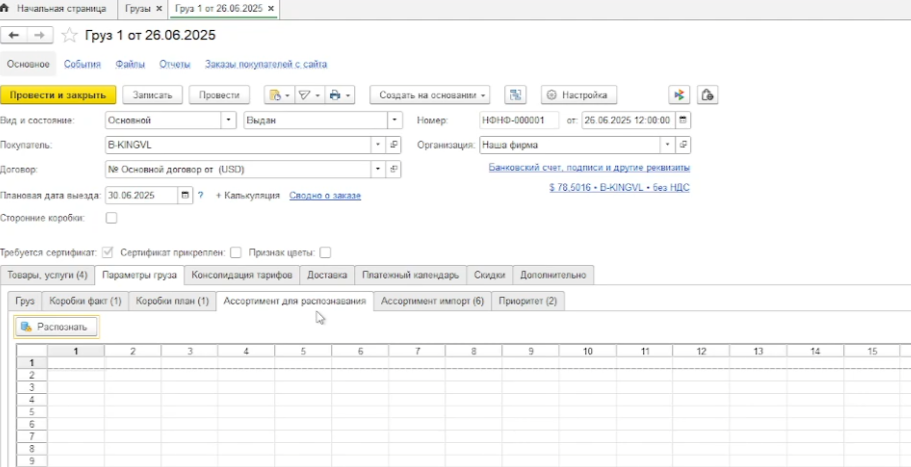Image resolution: width=911 pixels, height=467 pixels.
Task: Expand the Договор field dropdown arrow
Action: pos(378,170)
